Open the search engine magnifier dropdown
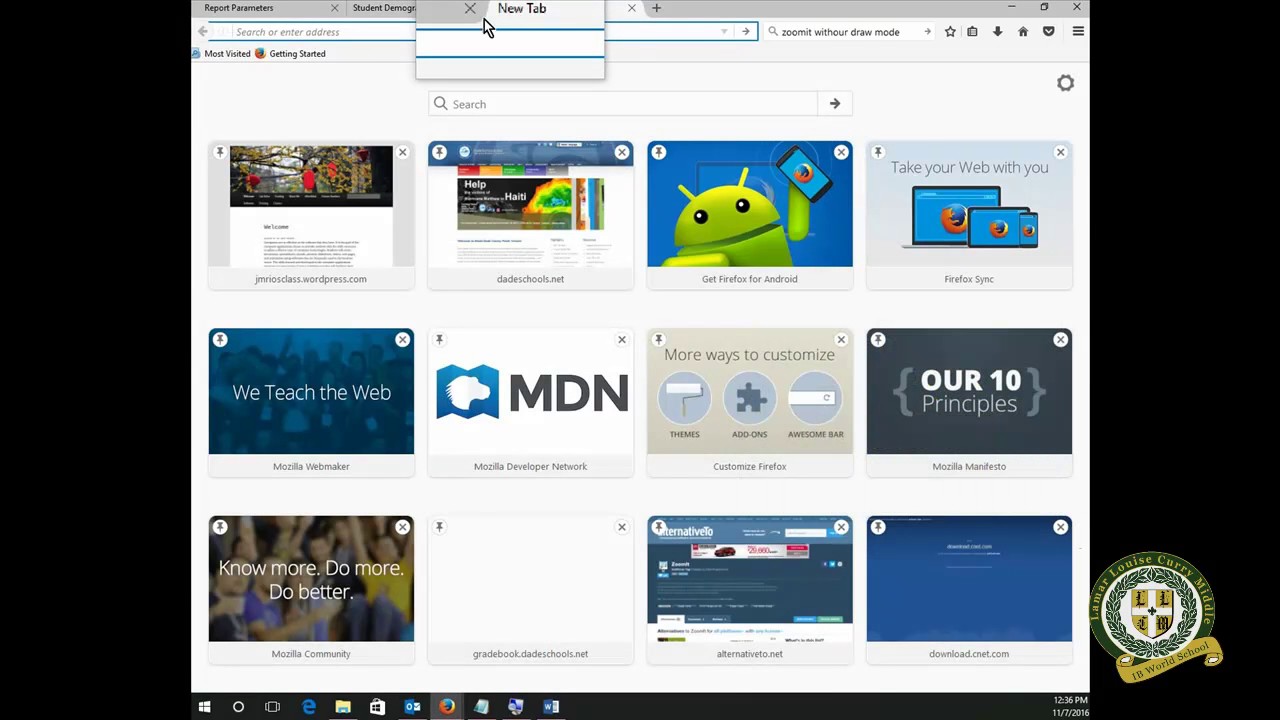The width and height of the screenshot is (1280, 720). click(x=773, y=32)
